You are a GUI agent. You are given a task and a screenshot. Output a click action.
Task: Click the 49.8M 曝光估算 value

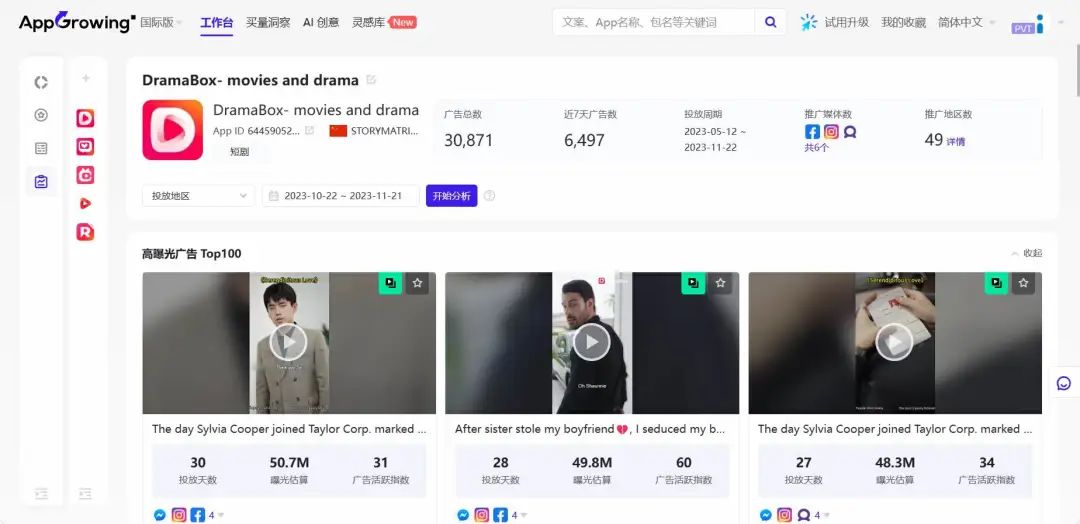[x=592, y=463]
